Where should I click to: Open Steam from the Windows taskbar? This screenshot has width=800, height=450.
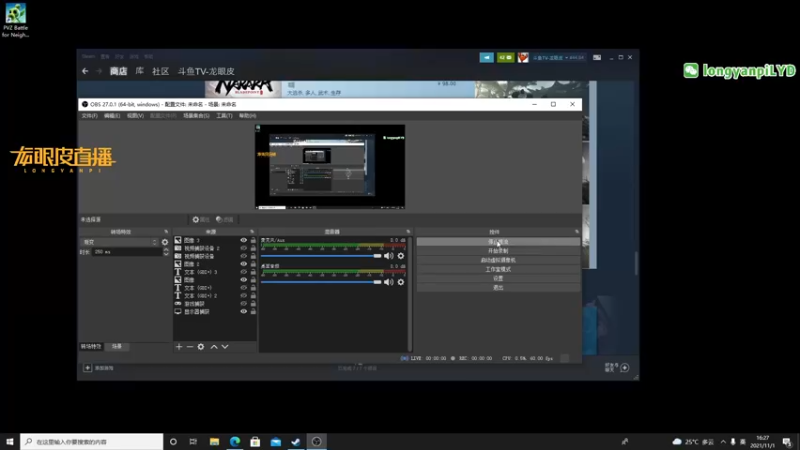point(296,441)
